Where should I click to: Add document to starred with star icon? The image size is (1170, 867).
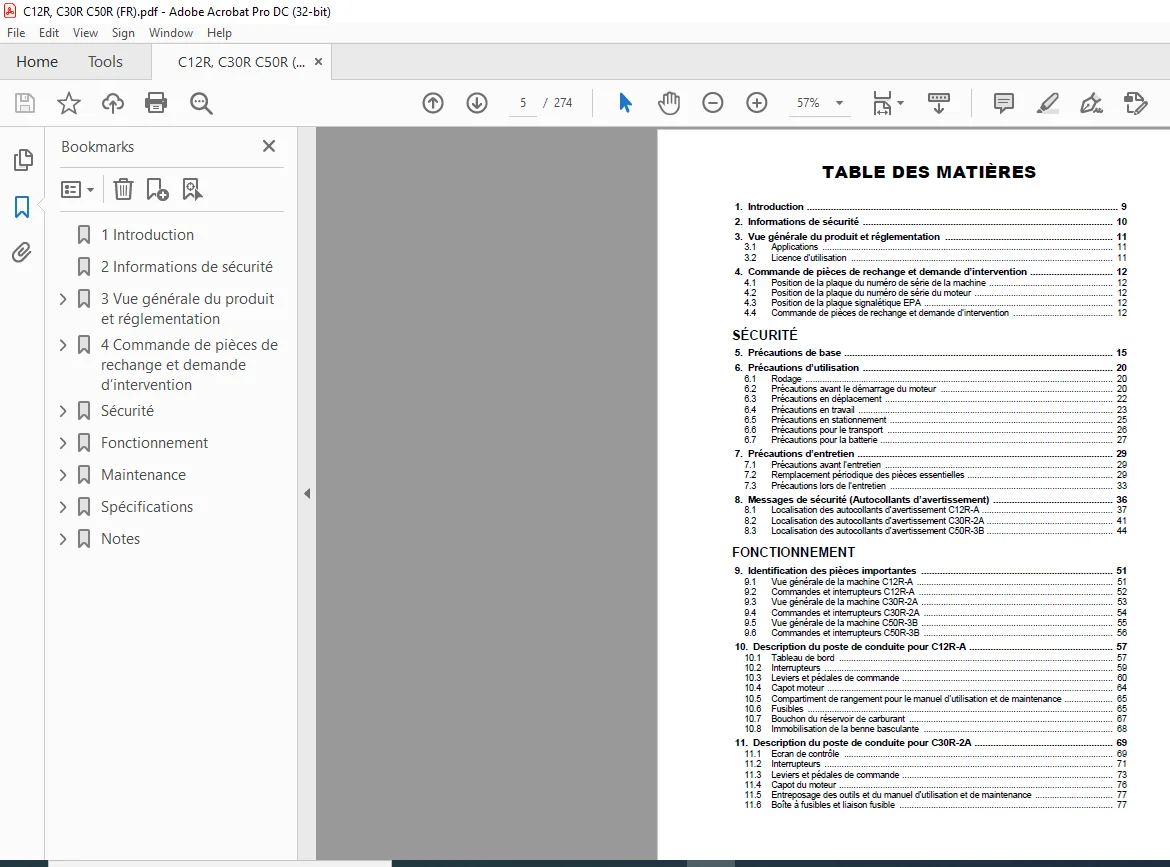[69, 103]
